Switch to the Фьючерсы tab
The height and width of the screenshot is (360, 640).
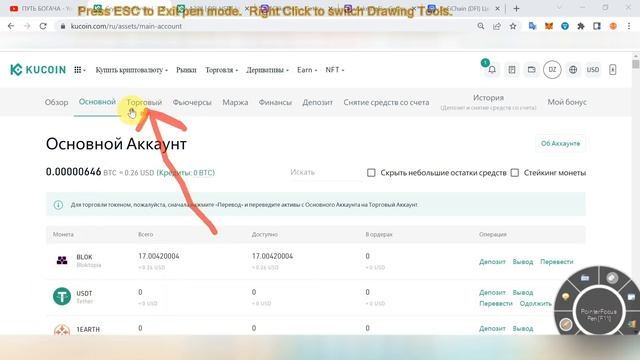192,102
